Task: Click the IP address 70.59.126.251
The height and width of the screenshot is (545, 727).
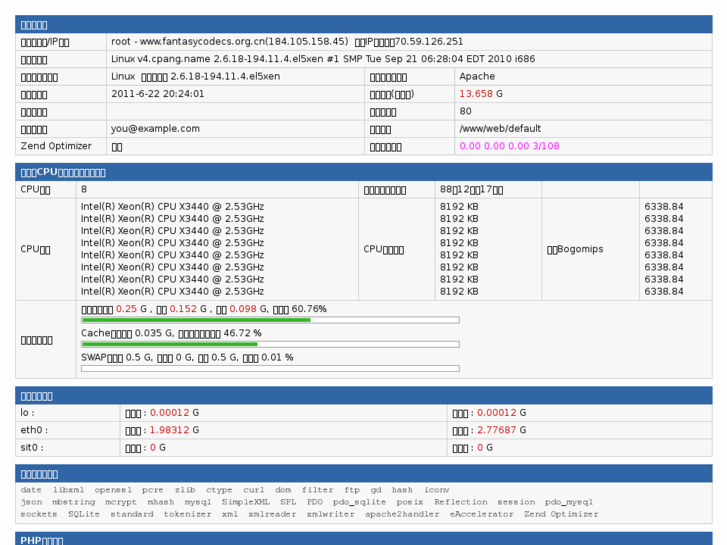Action: (429, 42)
